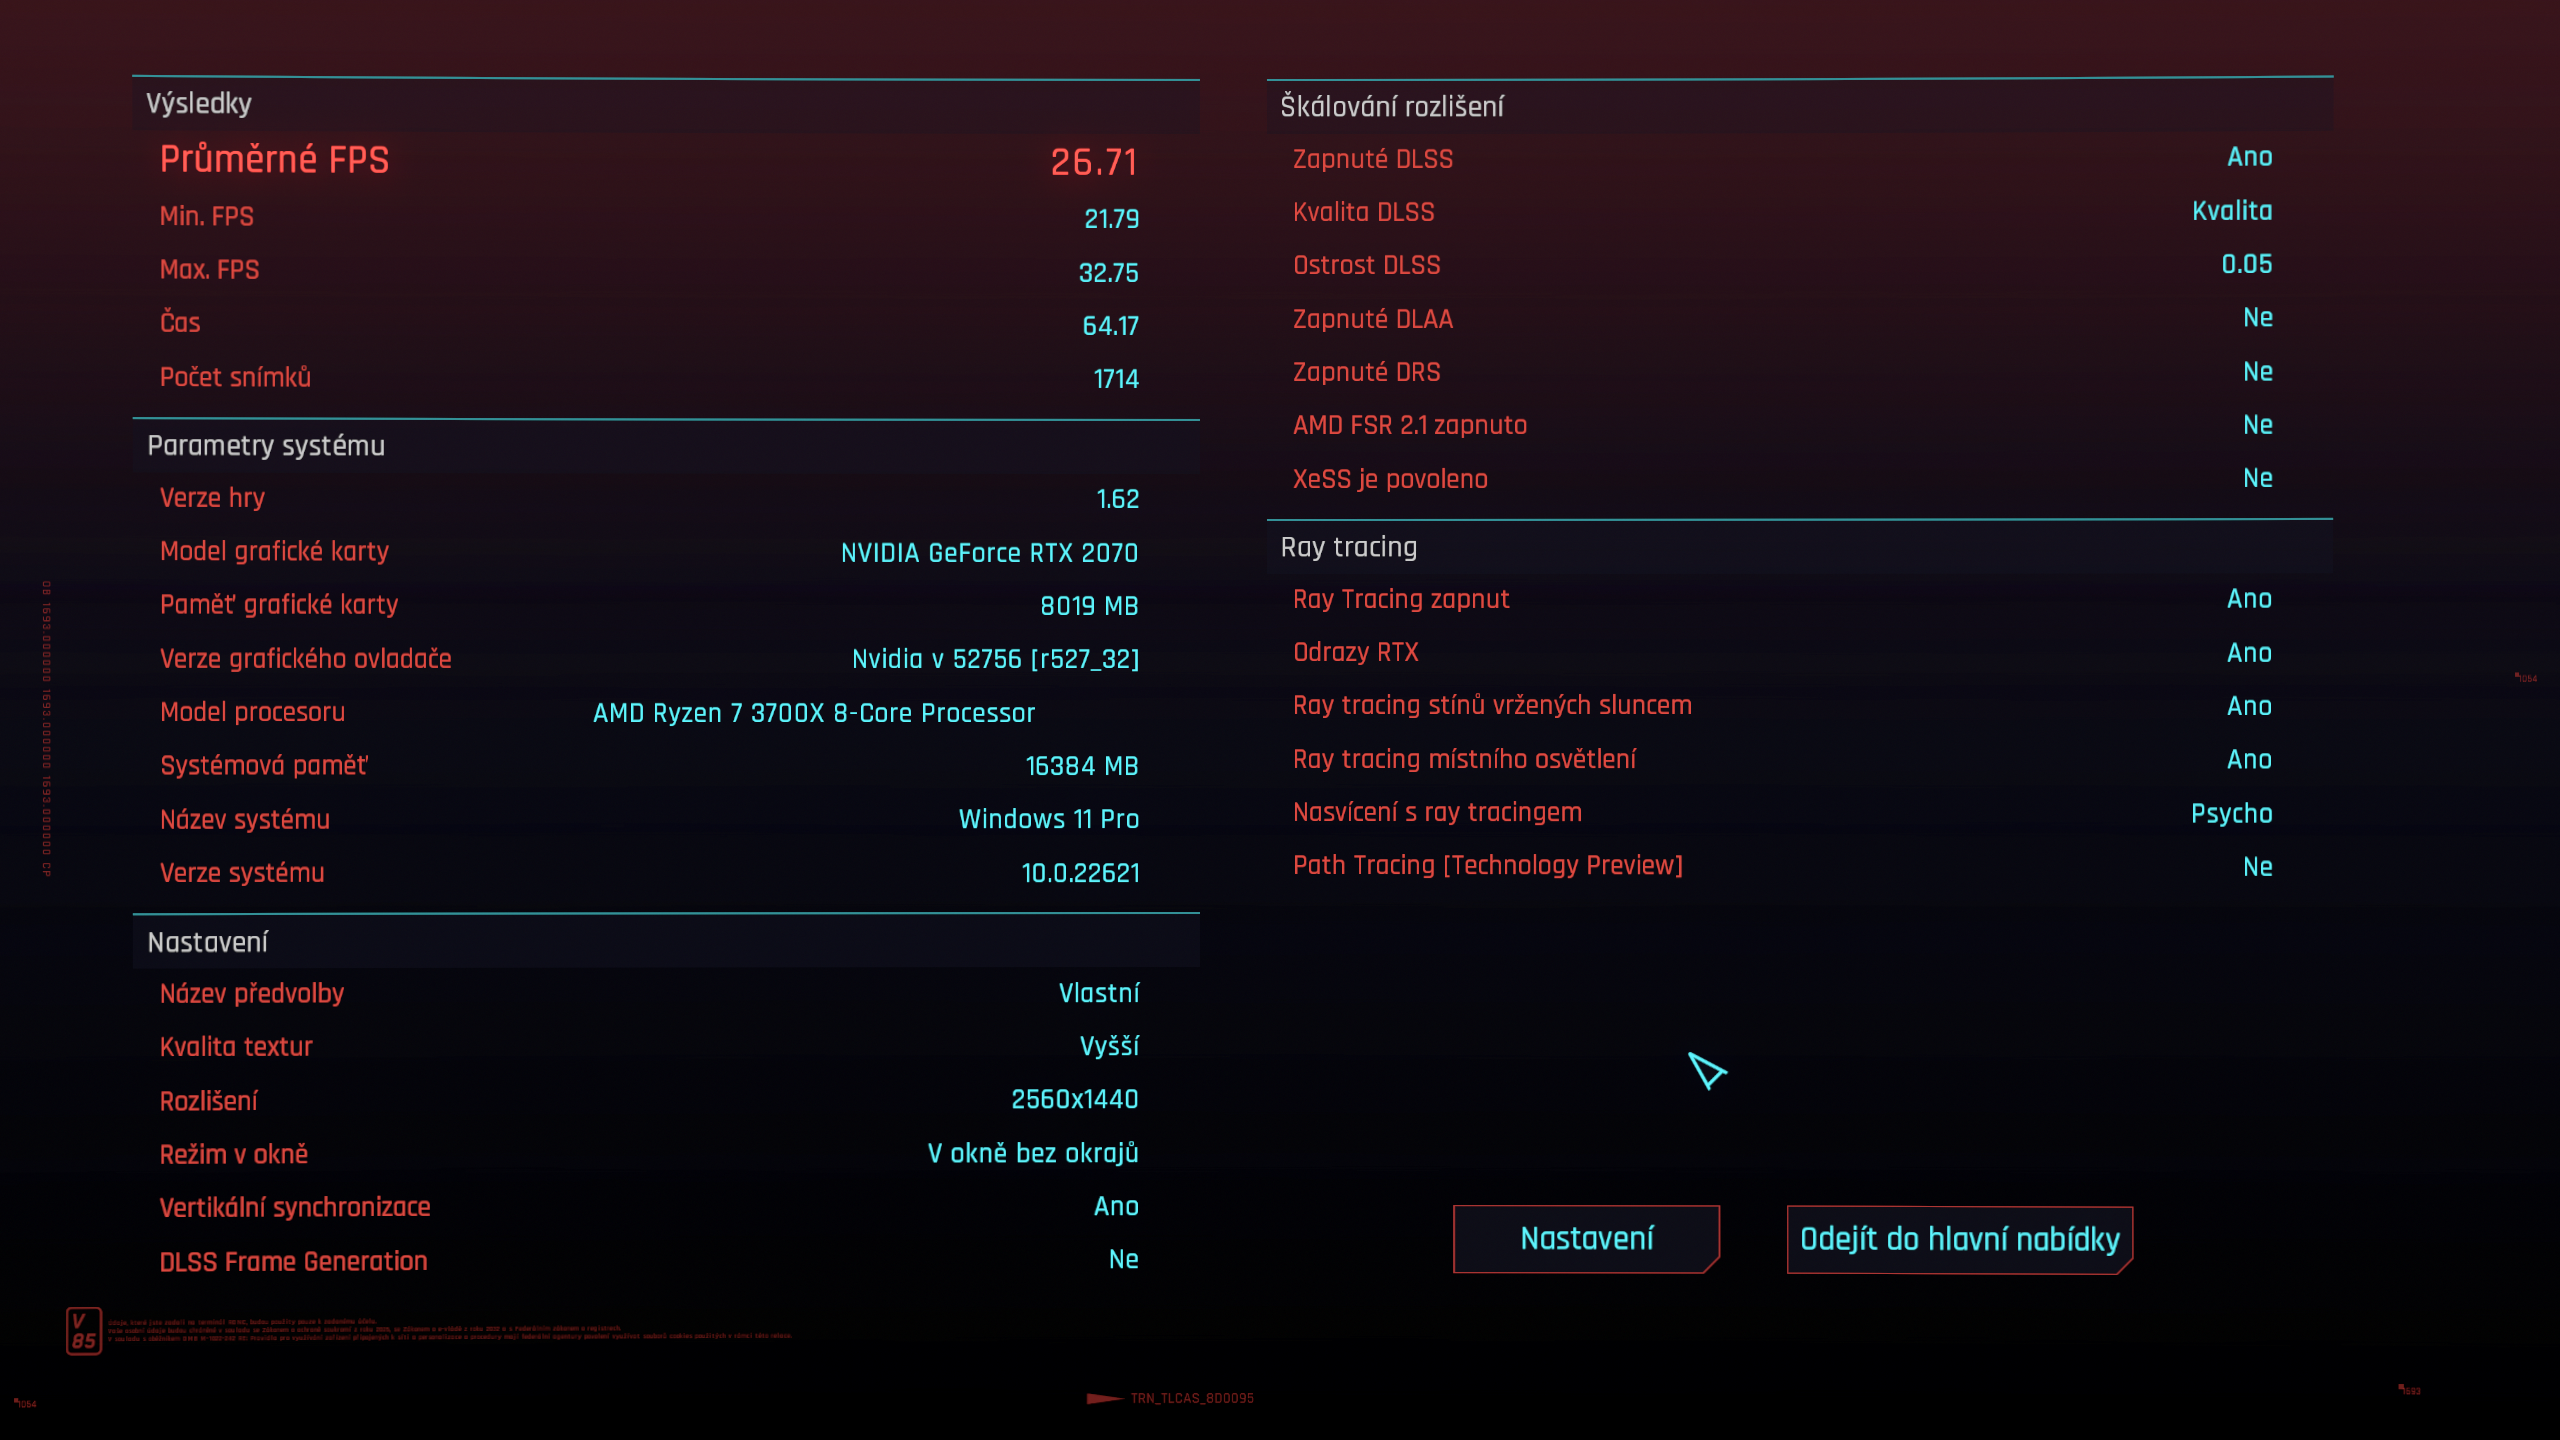Click the Nasvícení s ray tracingem Psycho value
Viewport: 2560px width, 1440px height.
[2231, 813]
